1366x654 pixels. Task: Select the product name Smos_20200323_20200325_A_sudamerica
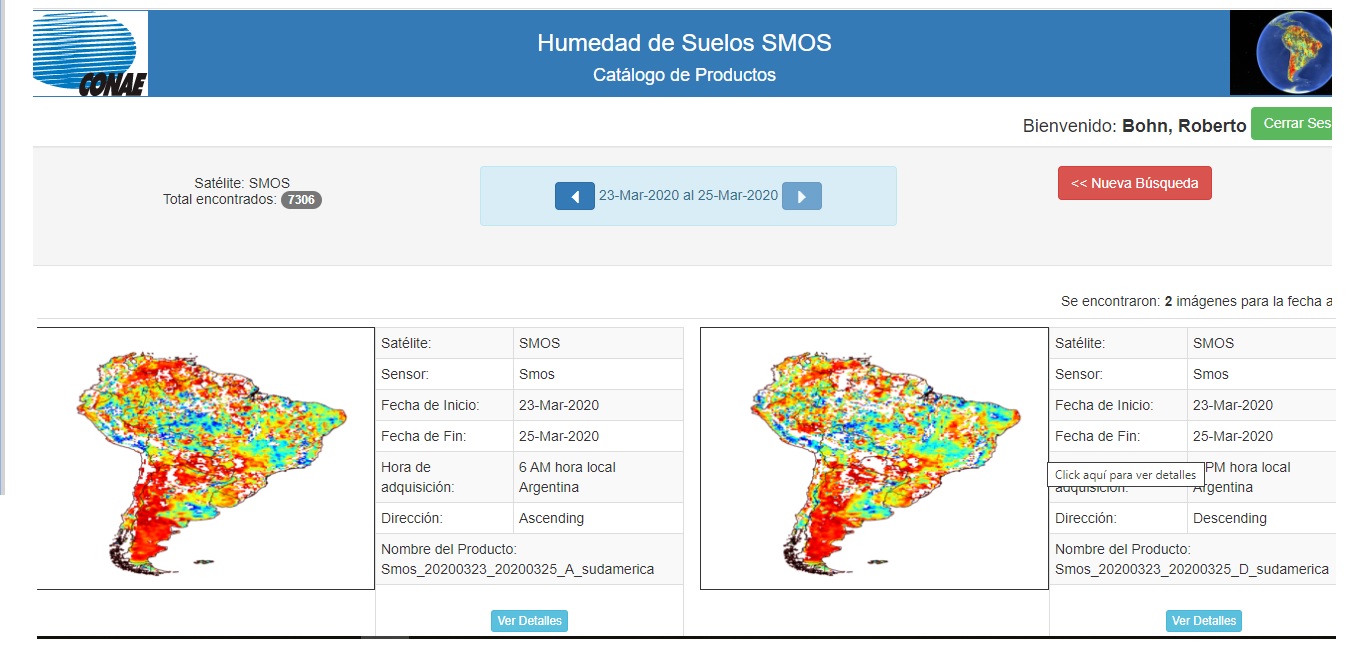(518, 569)
